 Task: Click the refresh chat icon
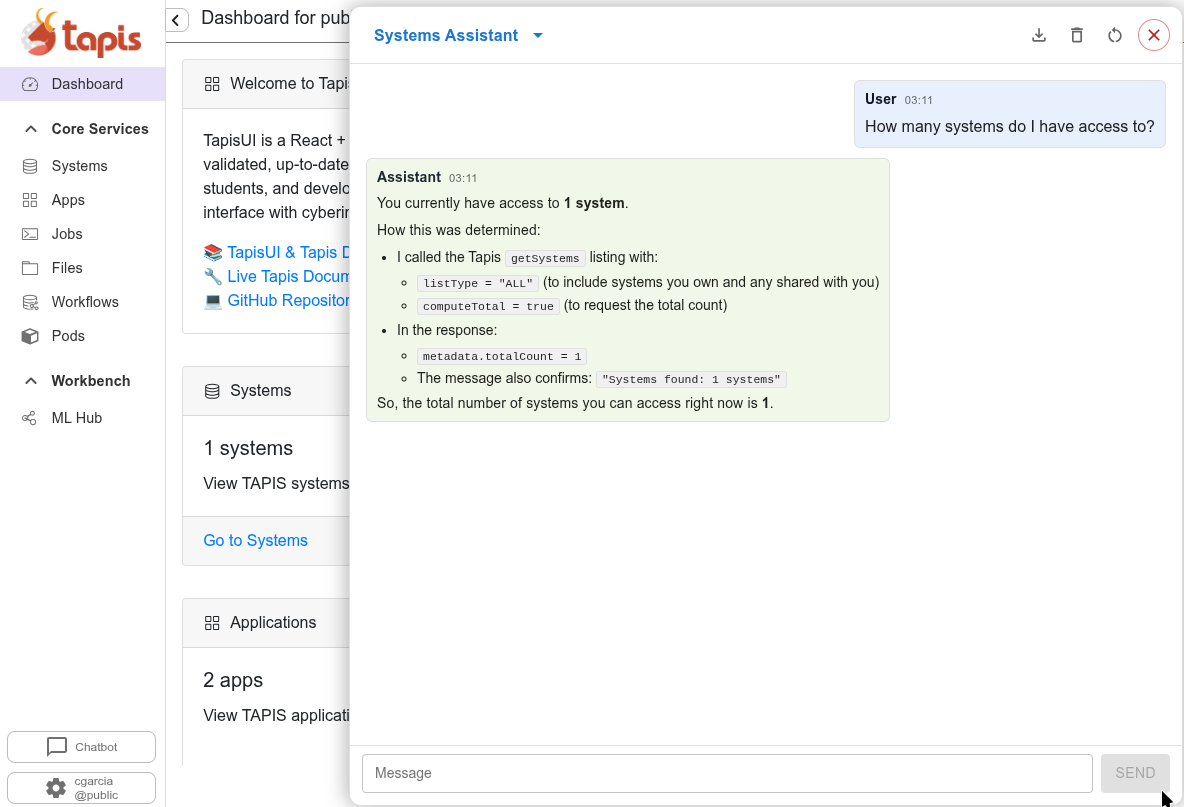point(1115,35)
